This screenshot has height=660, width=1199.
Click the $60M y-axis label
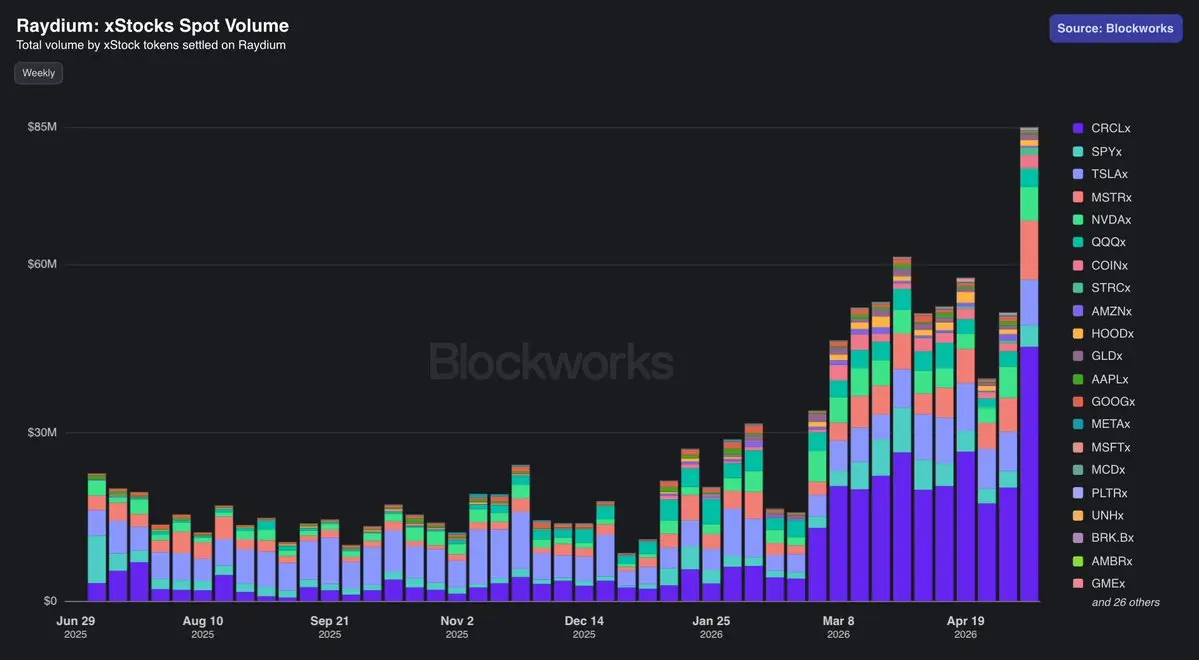(x=42, y=265)
